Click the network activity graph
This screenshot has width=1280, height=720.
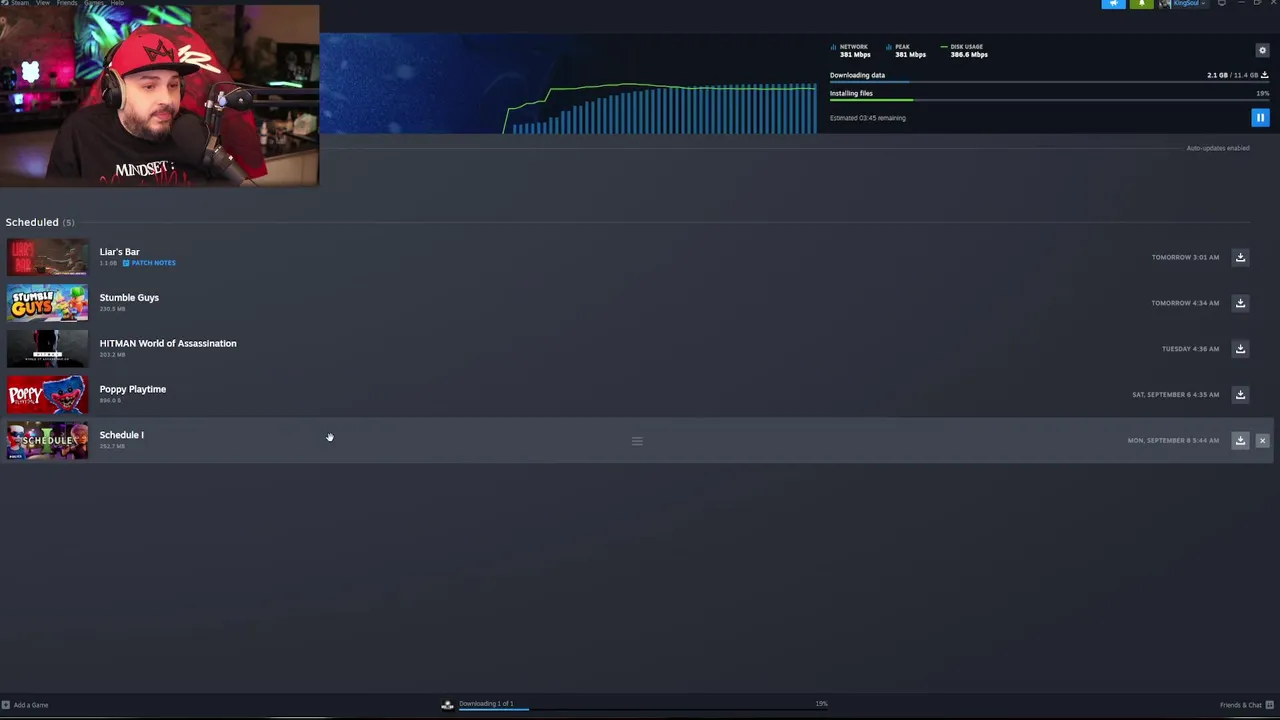click(x=660, y=108)
